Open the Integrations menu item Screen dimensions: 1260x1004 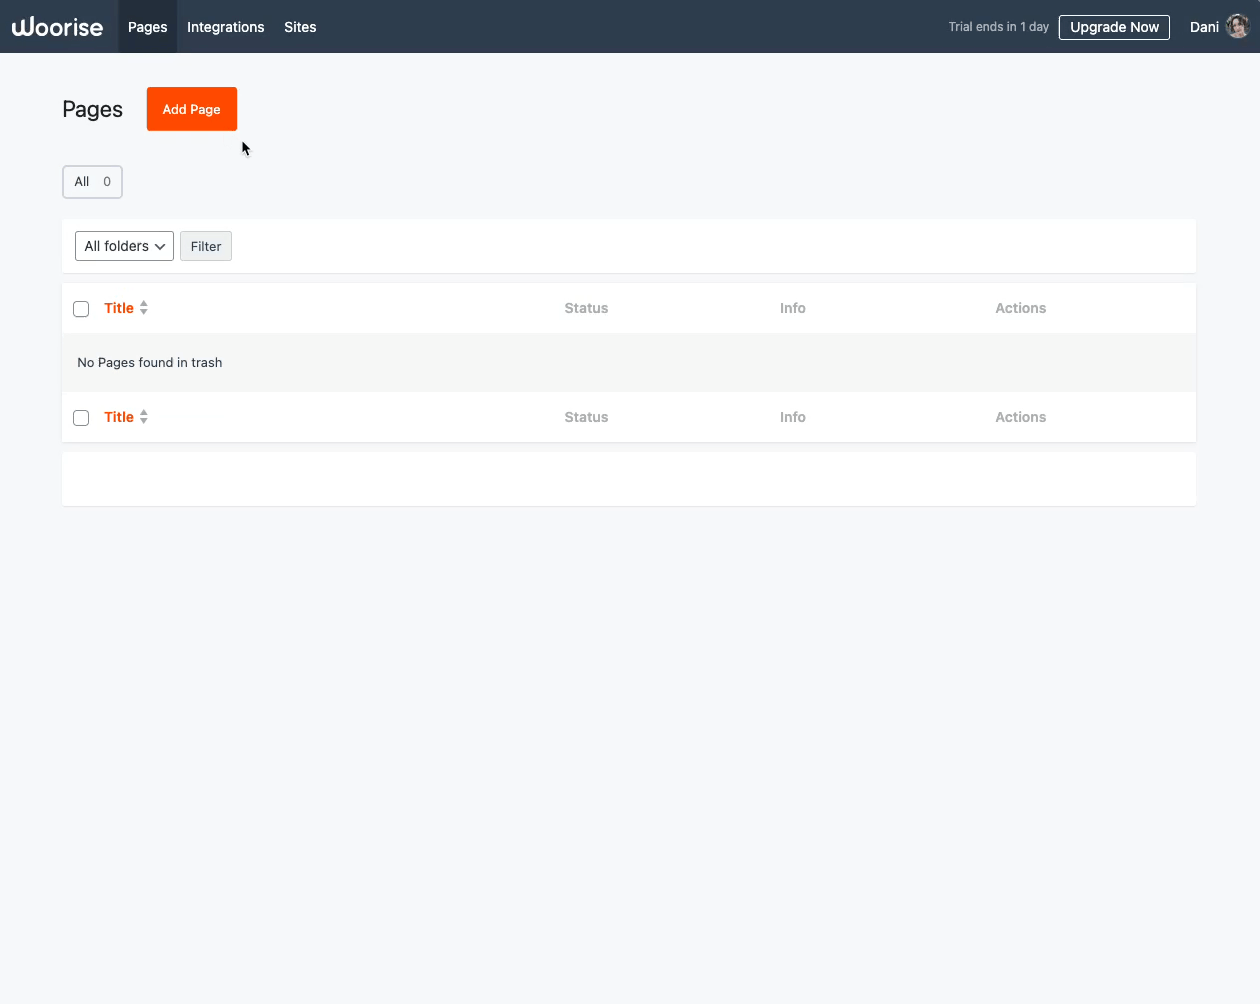coord(225,27)
